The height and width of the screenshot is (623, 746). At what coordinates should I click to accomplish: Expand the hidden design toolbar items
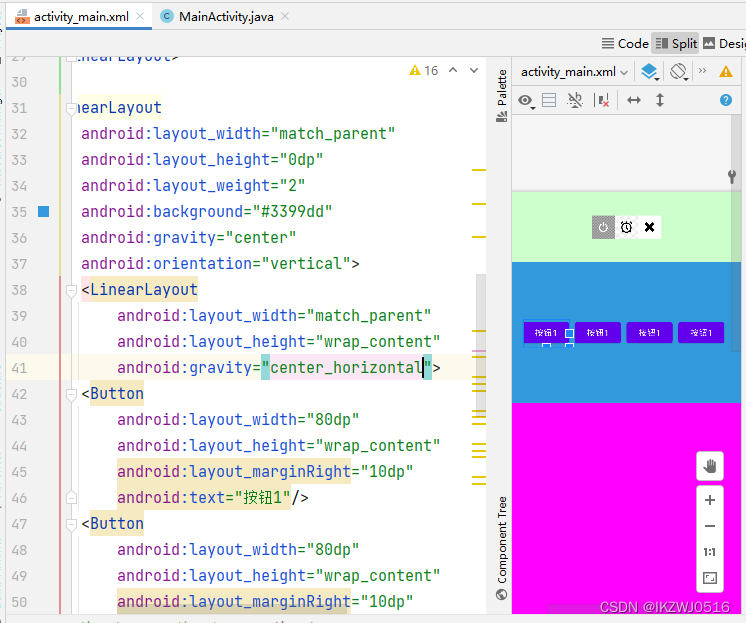[x=702, y=71]
